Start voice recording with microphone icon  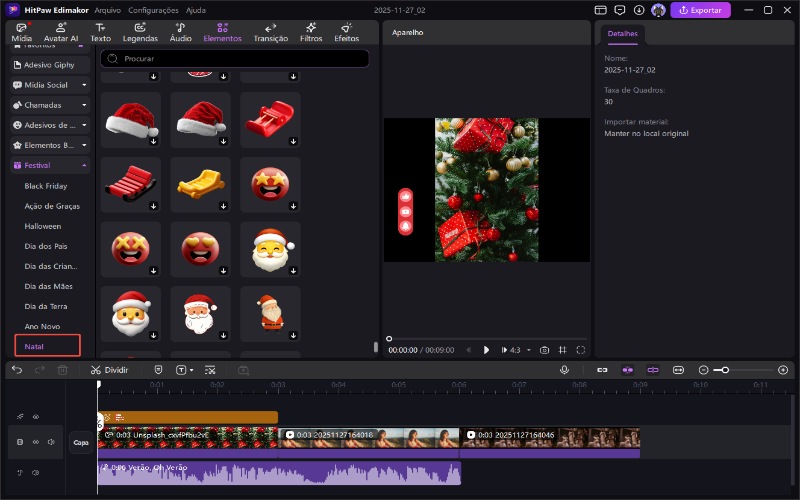tap(564, 370)
